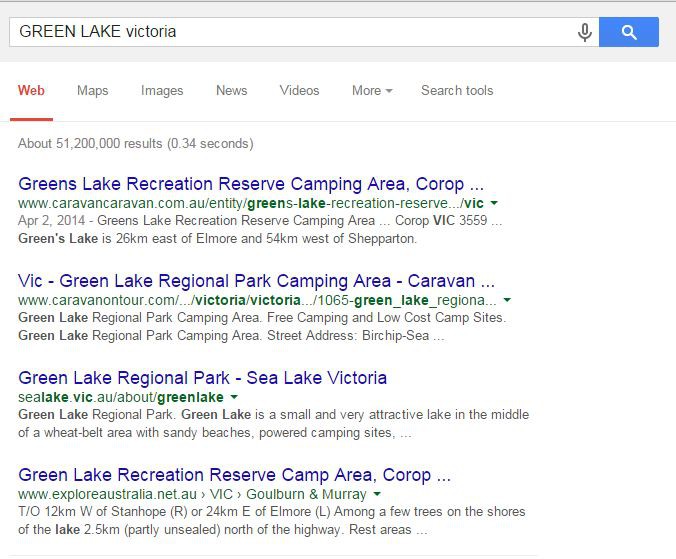Expand the More dropdown menu
The width and height of the screenshot is (676, 559).
coord(371,90)
